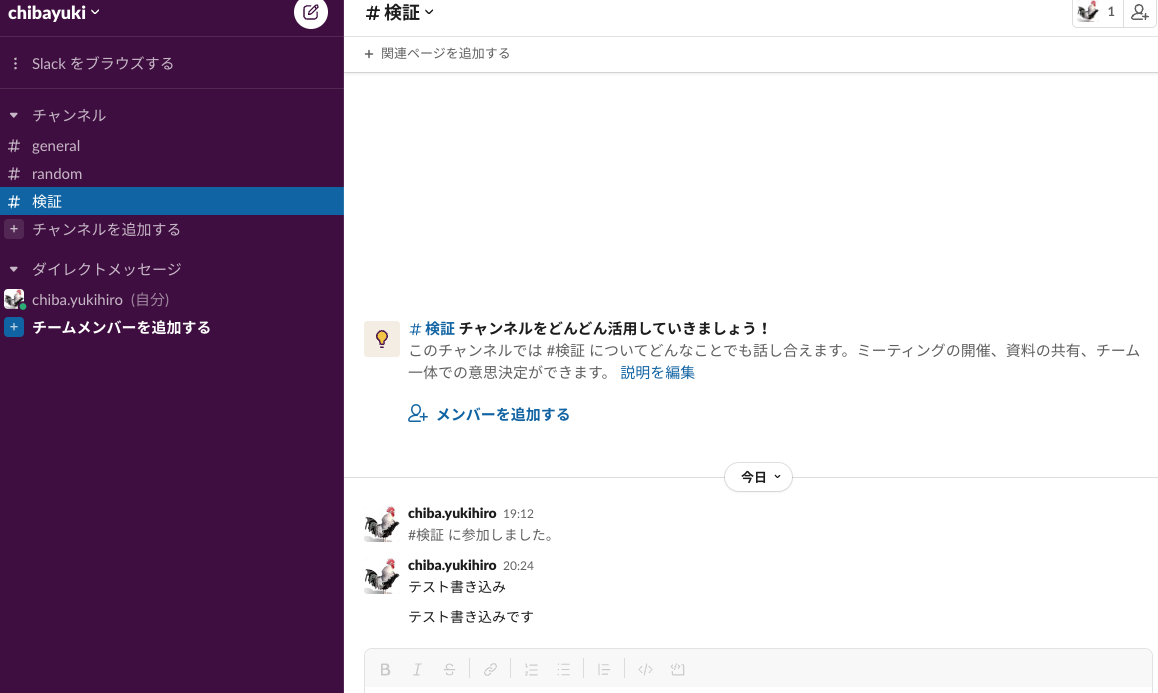This screenshot has height=693, width=1158.
Task: Click the add people icon in the header
Action: point(1140,13)
